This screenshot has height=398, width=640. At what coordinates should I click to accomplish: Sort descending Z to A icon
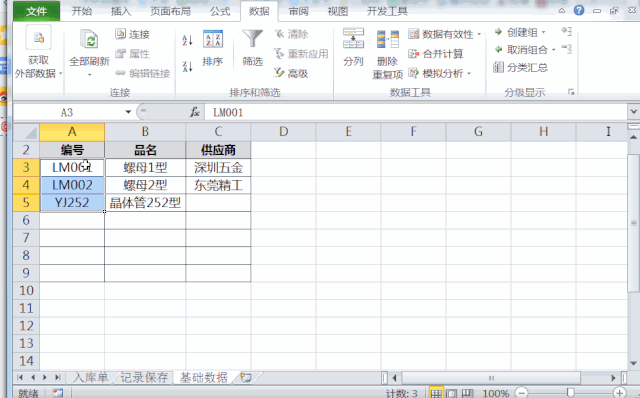[x=187, y=66]
